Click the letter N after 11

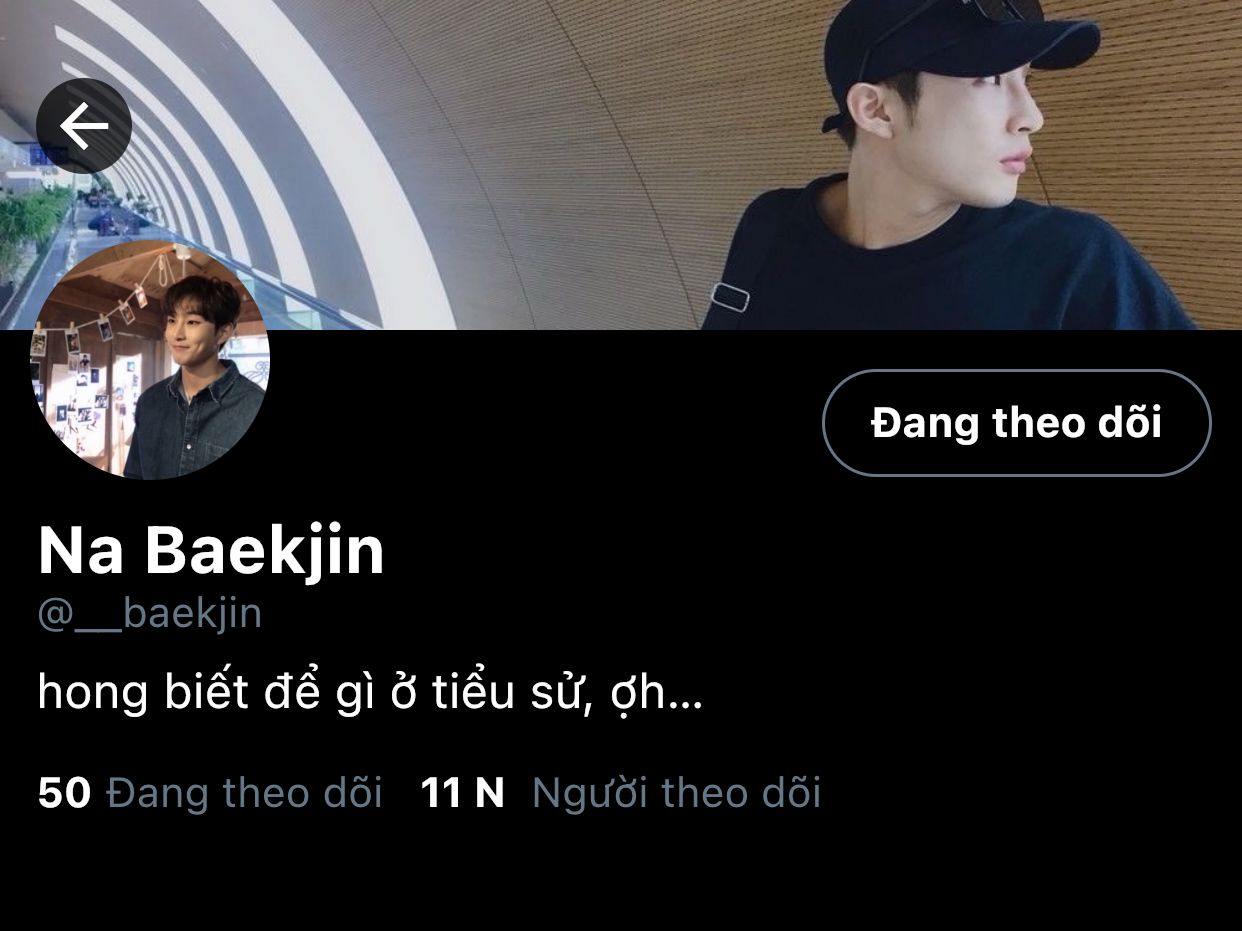[x=488, y=793]
